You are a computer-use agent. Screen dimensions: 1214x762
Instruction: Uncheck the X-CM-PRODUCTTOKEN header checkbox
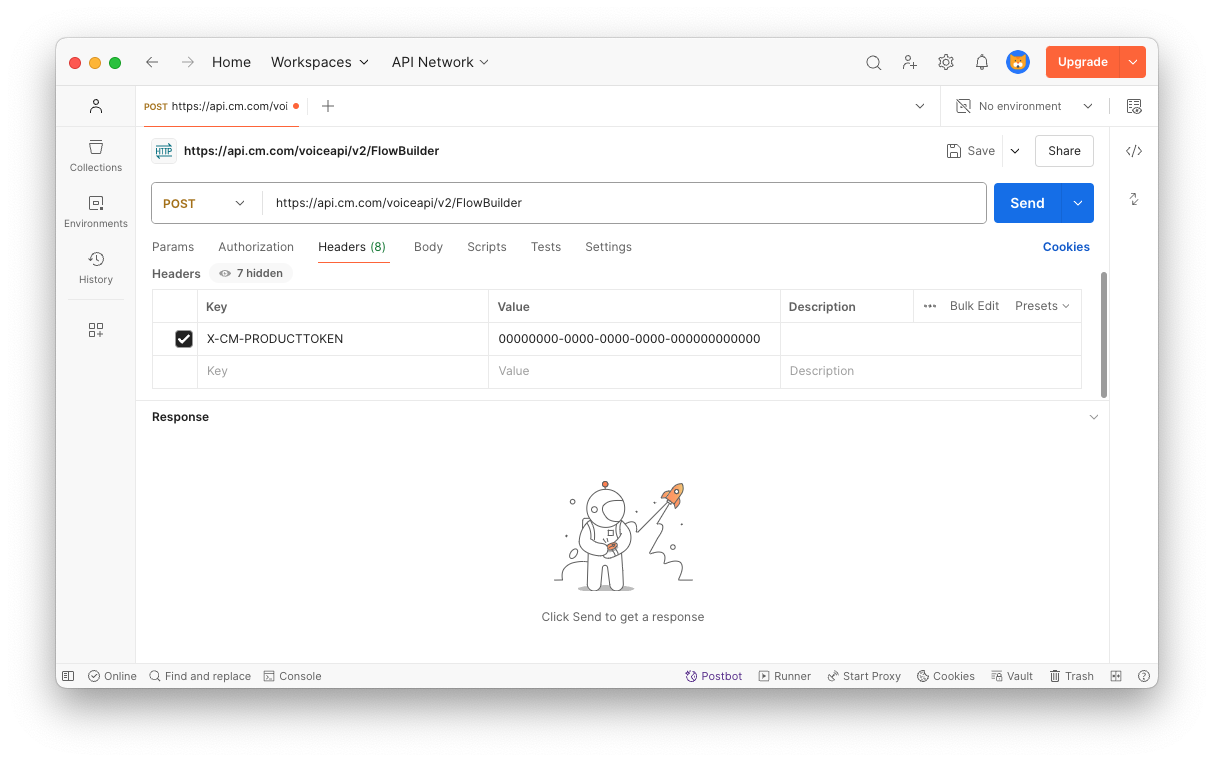coord(184,339)
